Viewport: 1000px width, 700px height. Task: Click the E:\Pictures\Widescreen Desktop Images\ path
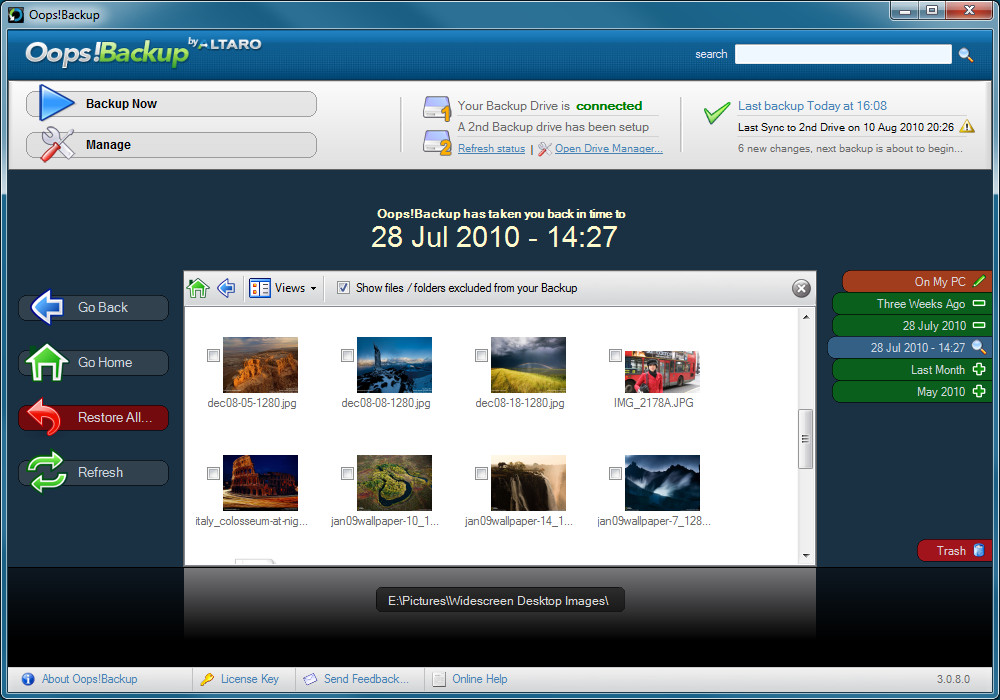499,601
